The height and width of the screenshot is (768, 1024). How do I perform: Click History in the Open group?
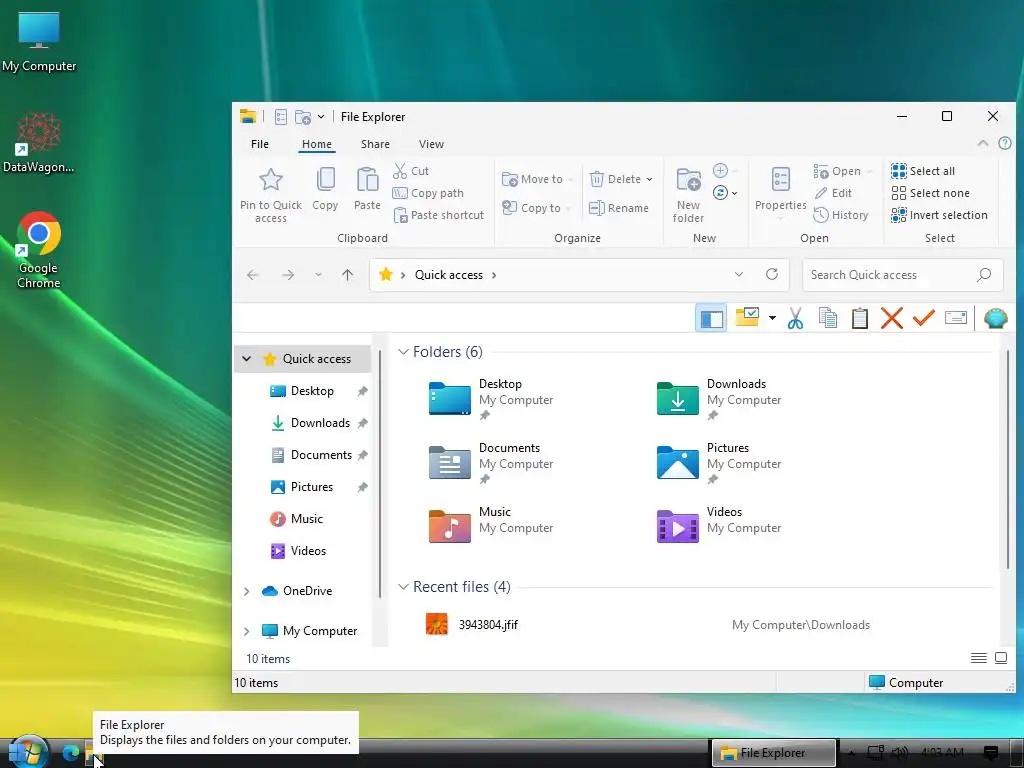(840, 215)
